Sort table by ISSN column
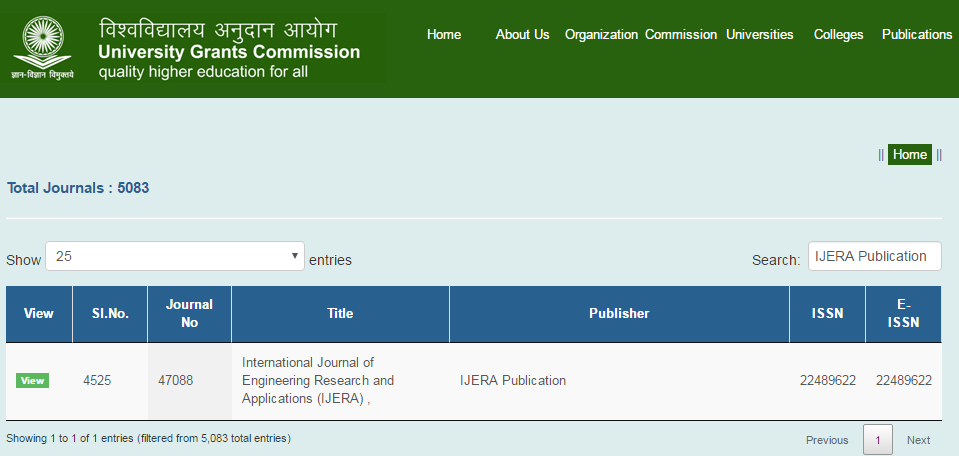This screenshot has height=456, width=959. point(827,314)
